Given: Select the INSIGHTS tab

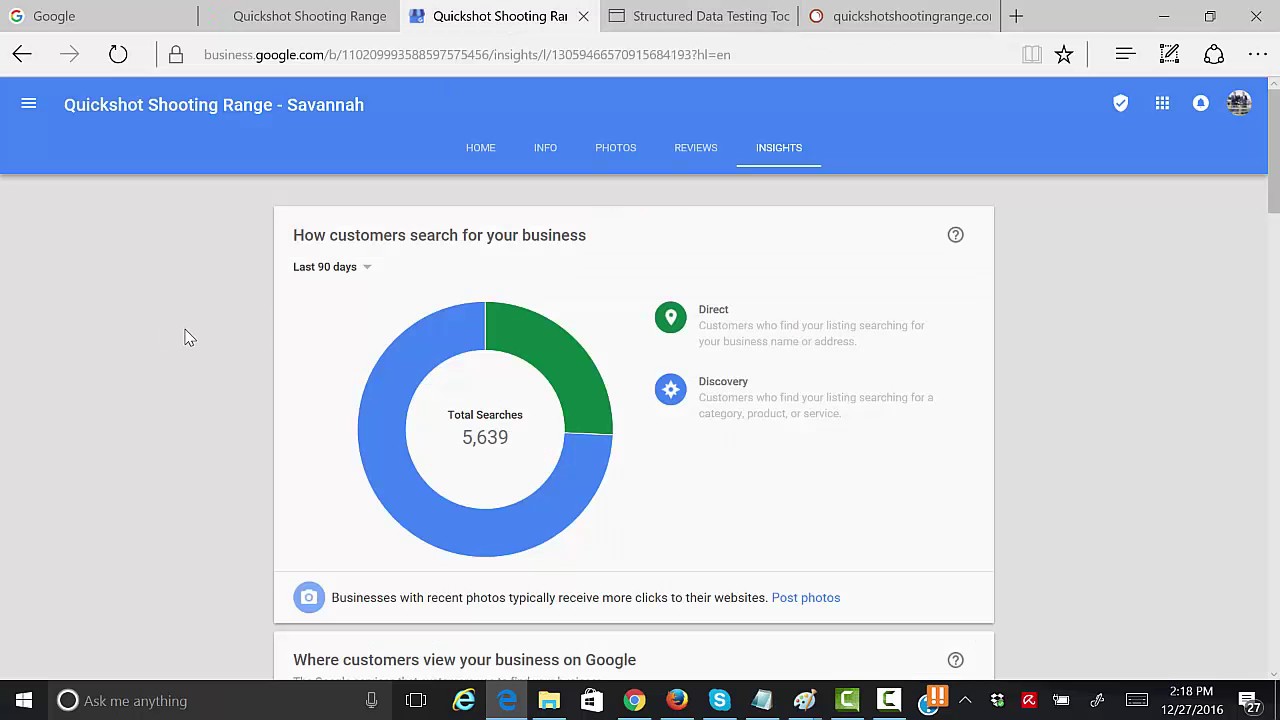Looking at the screenshot, I should pos(779,148).
